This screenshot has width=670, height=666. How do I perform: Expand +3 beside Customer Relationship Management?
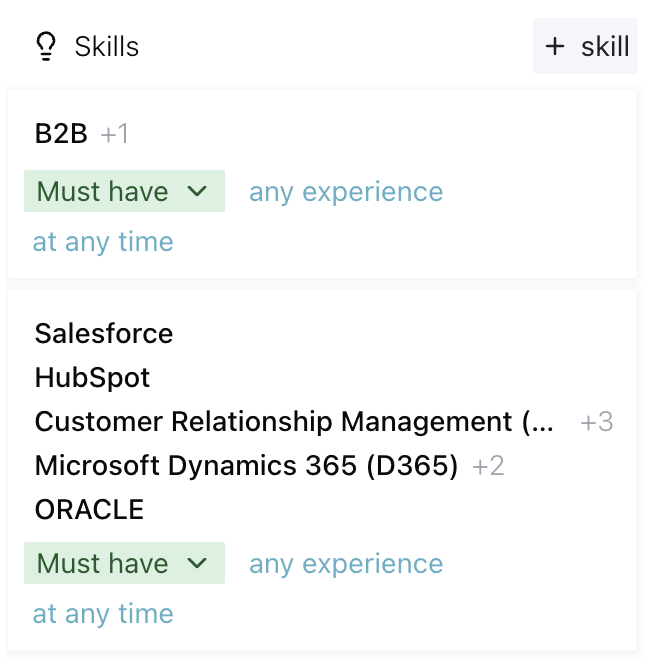pos(597,423)
